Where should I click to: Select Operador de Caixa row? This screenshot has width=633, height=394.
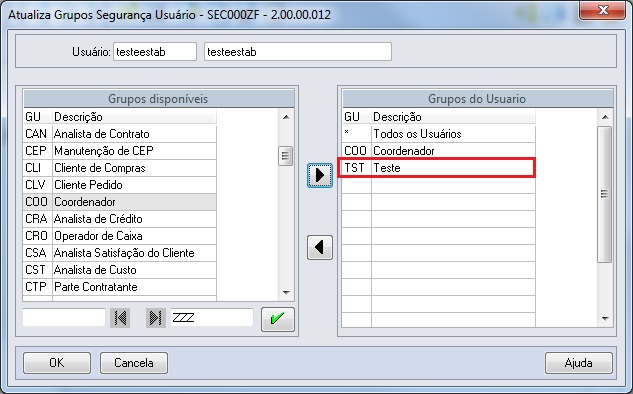[120, 236]
